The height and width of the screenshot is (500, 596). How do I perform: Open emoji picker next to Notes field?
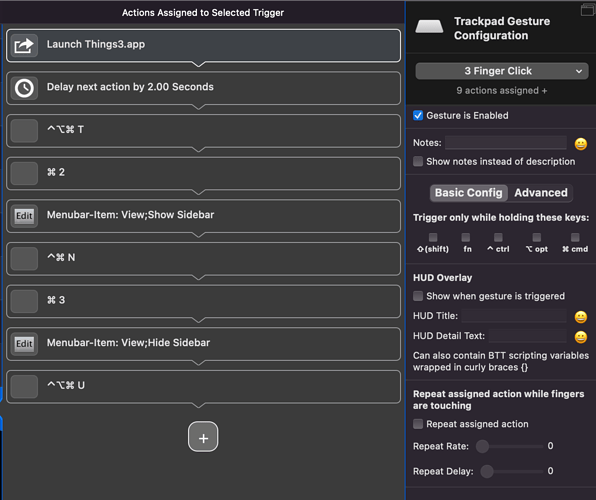[x=580, y=144]
